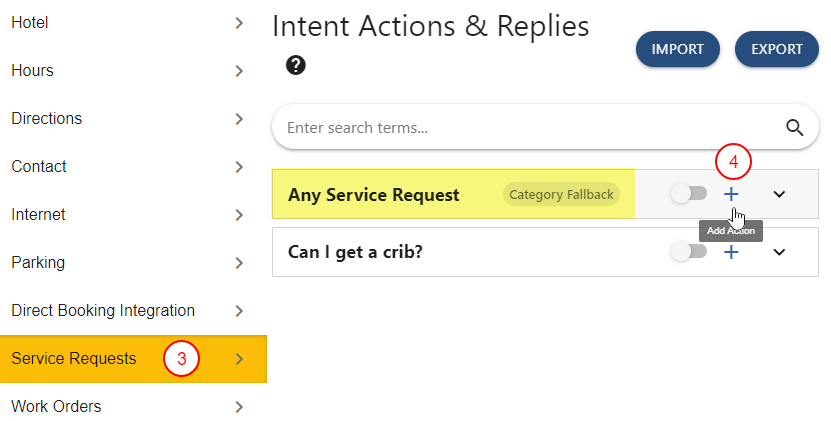Add action to 'Can I get a crib?'
The width and height of the screenshot is (831, 421).
click(731, 252)
